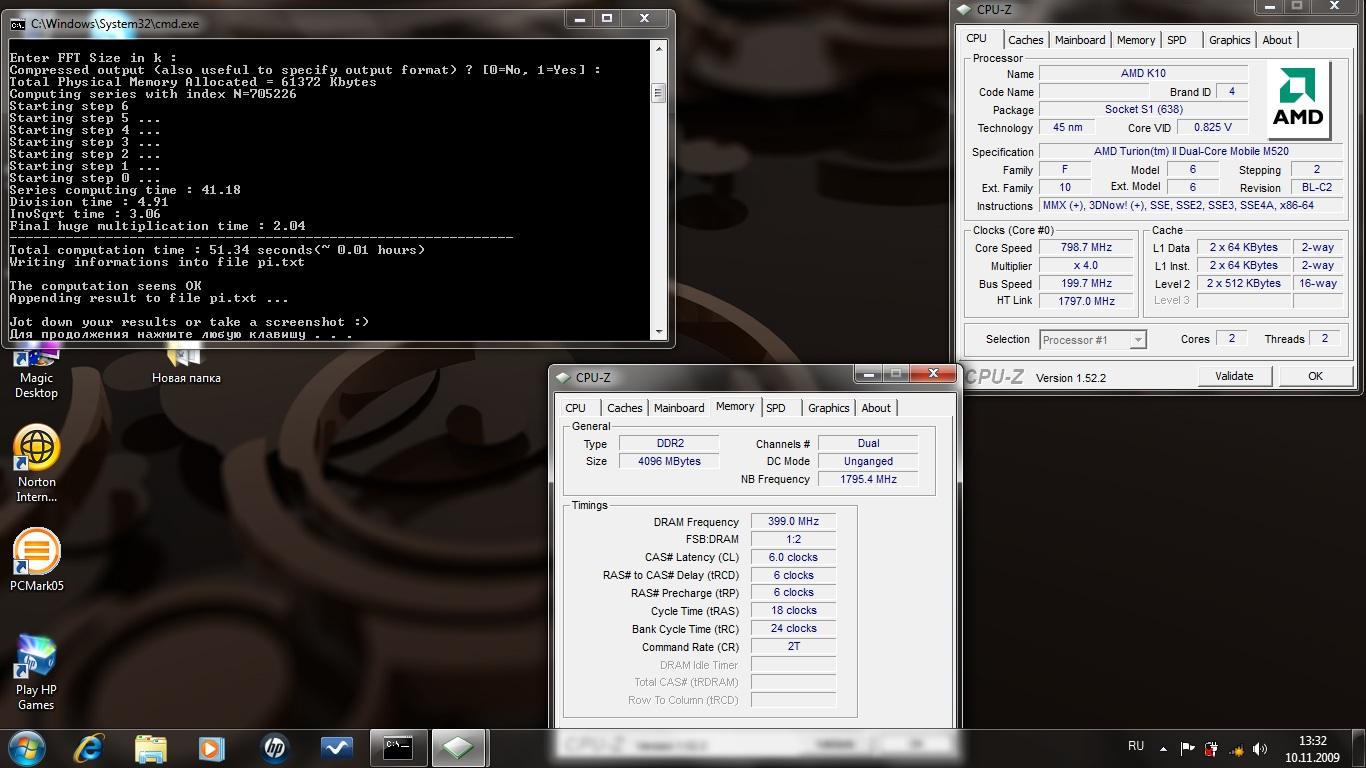Viewport: 1366px width, 768px height.
Task: Click Level 2 cache value 2 x 512 KBytes
Action: click(1243, 283)
